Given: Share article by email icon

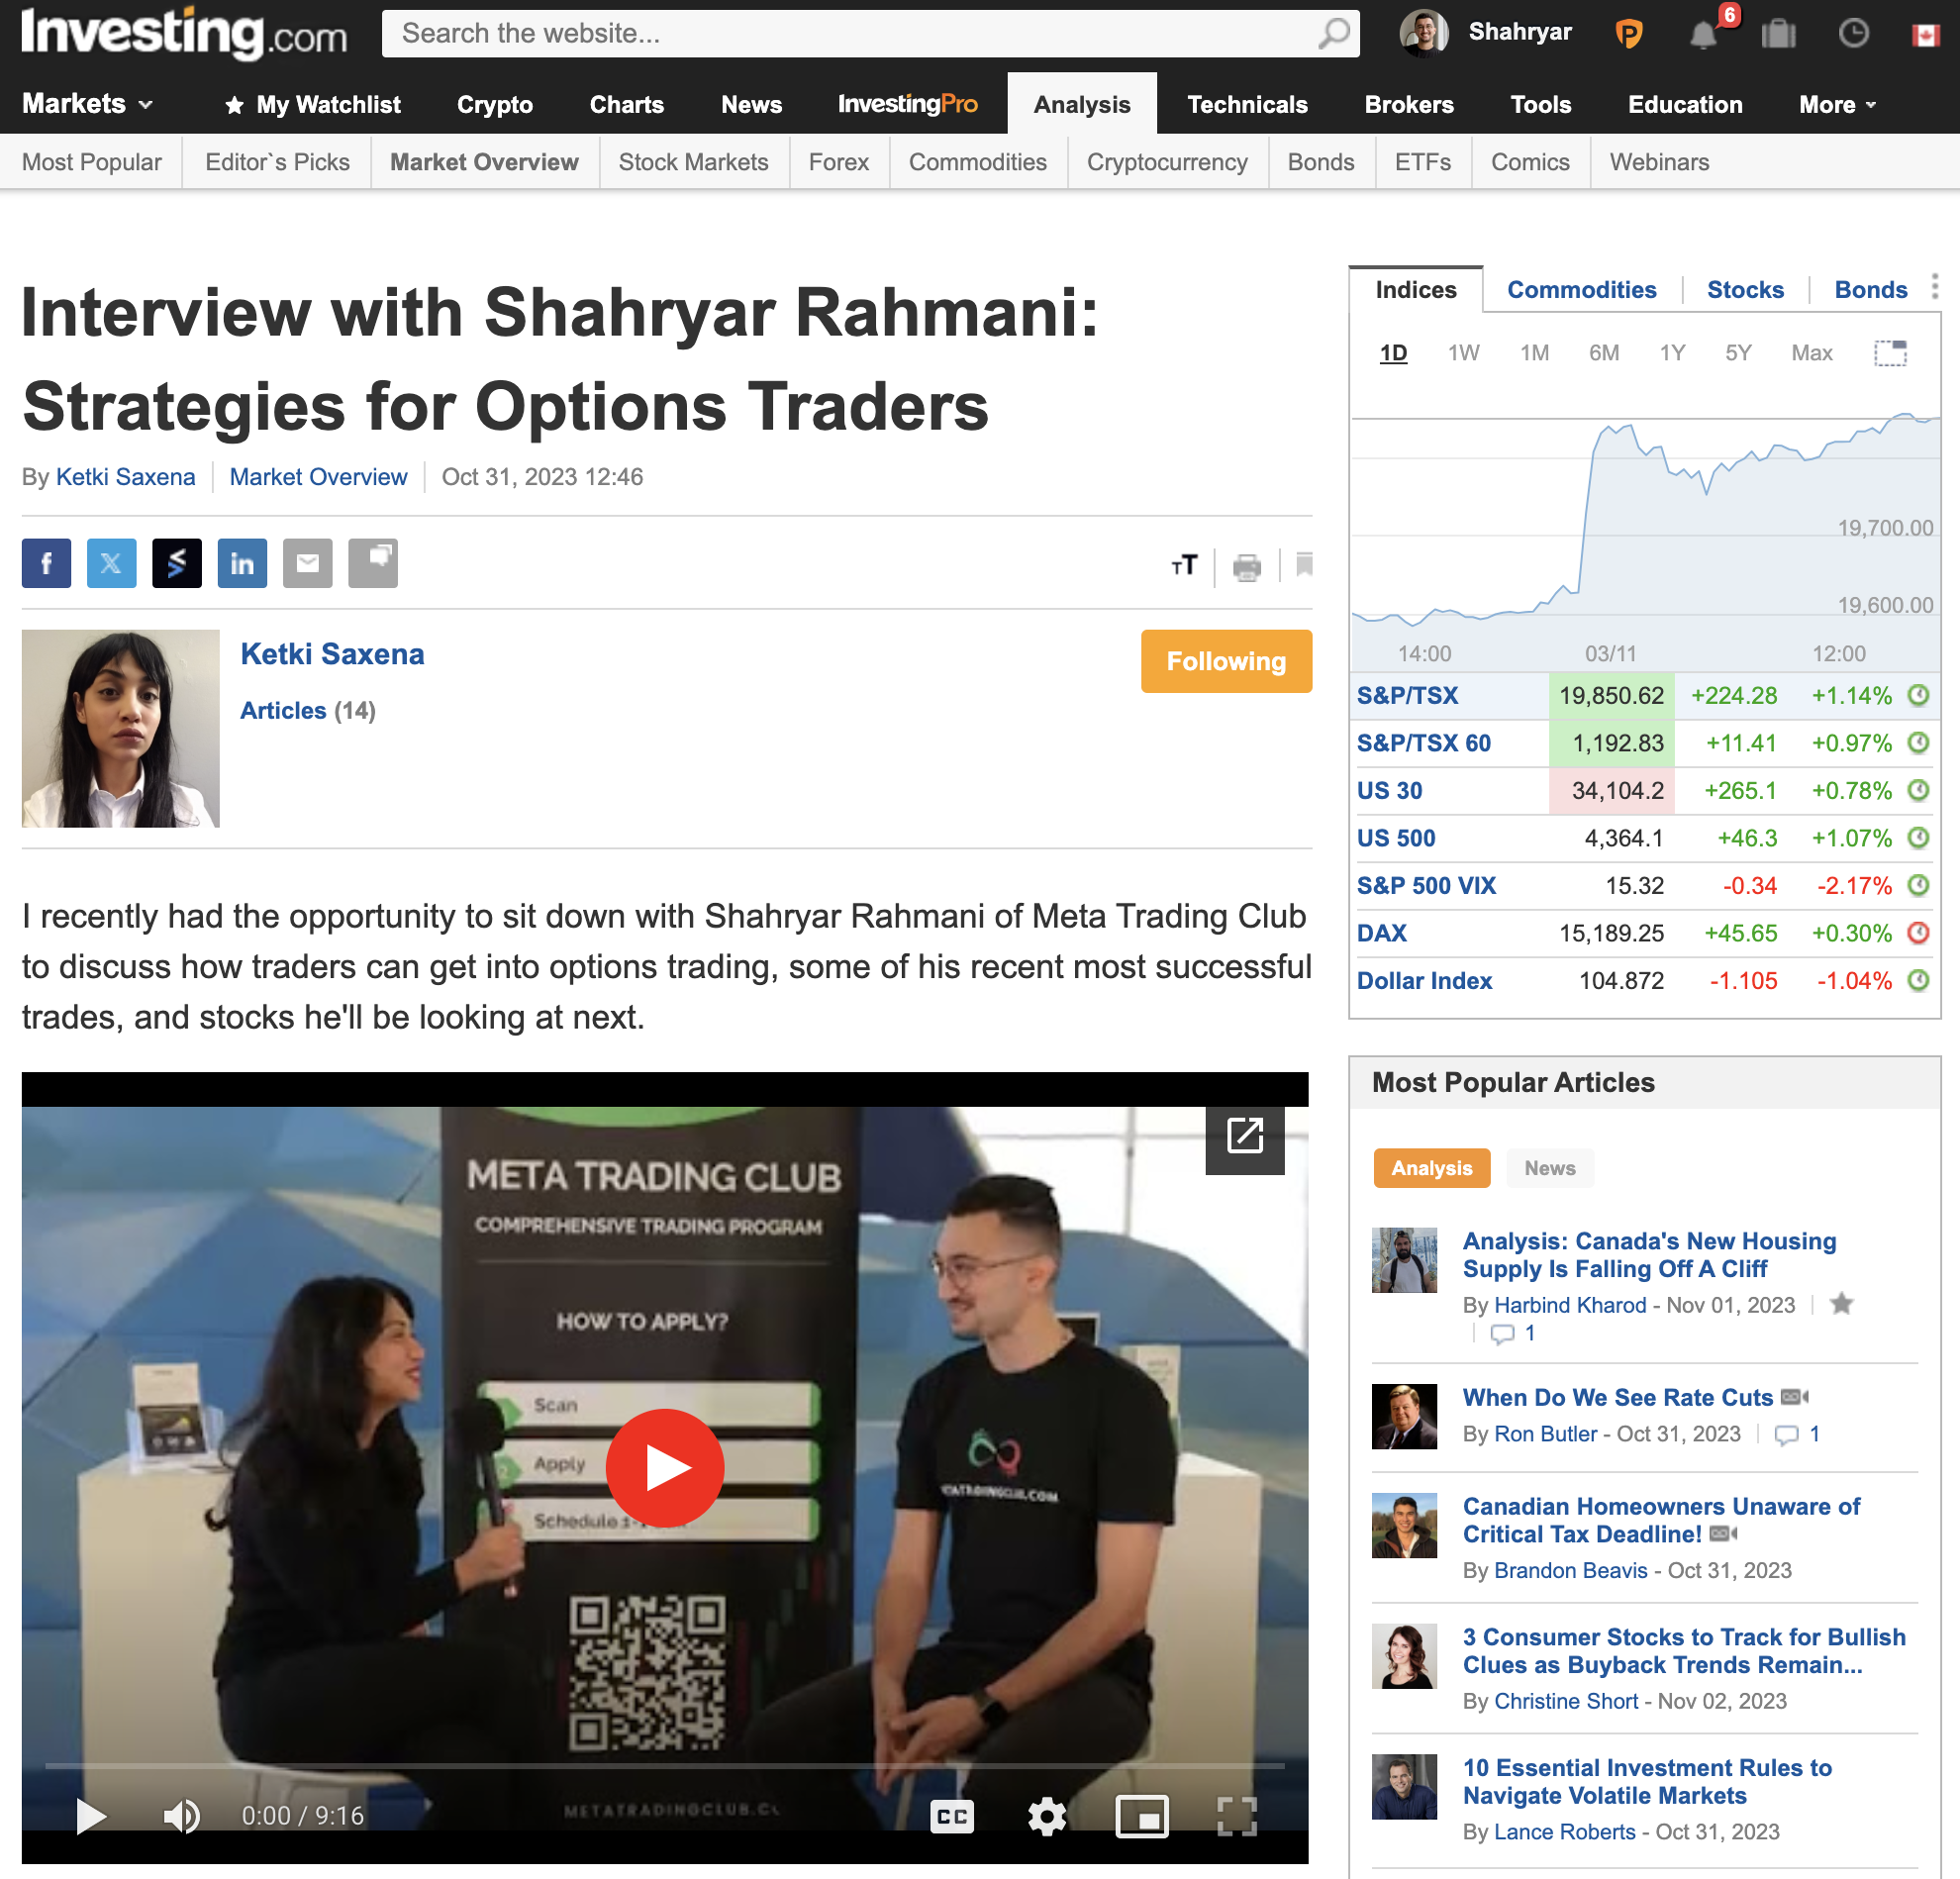Looking at the screenshot, I should pyautogui.click(x=307, y=563).
